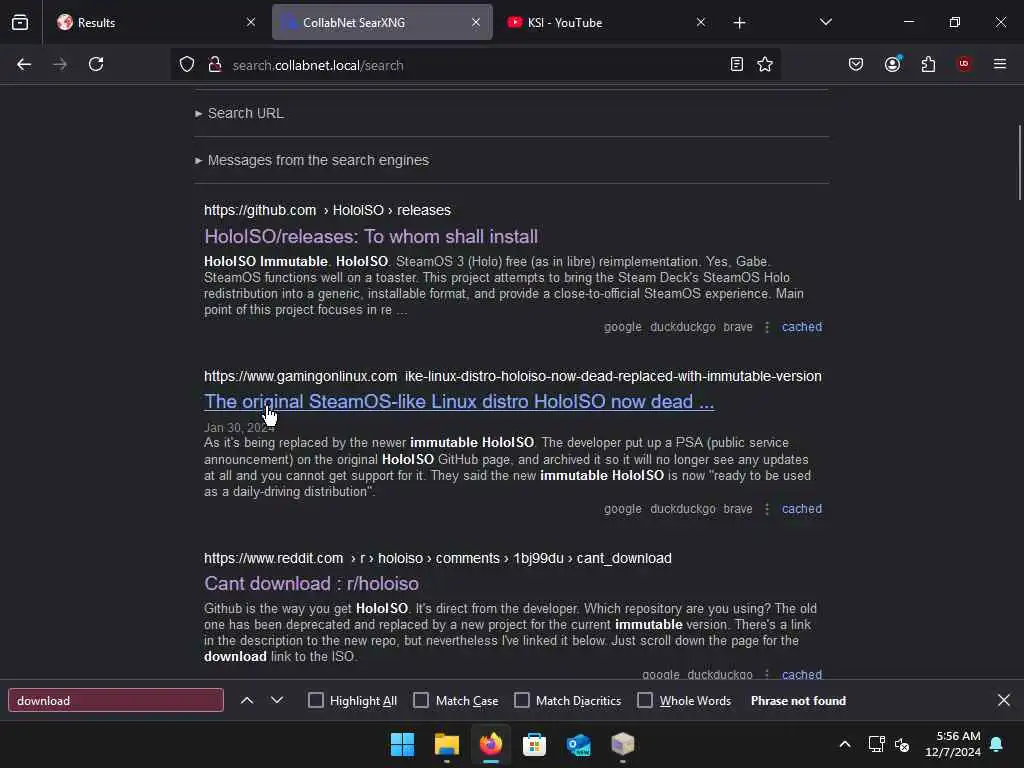
Task: Reload the current search page
Action: pyautogui.click(x=96, y=64)
